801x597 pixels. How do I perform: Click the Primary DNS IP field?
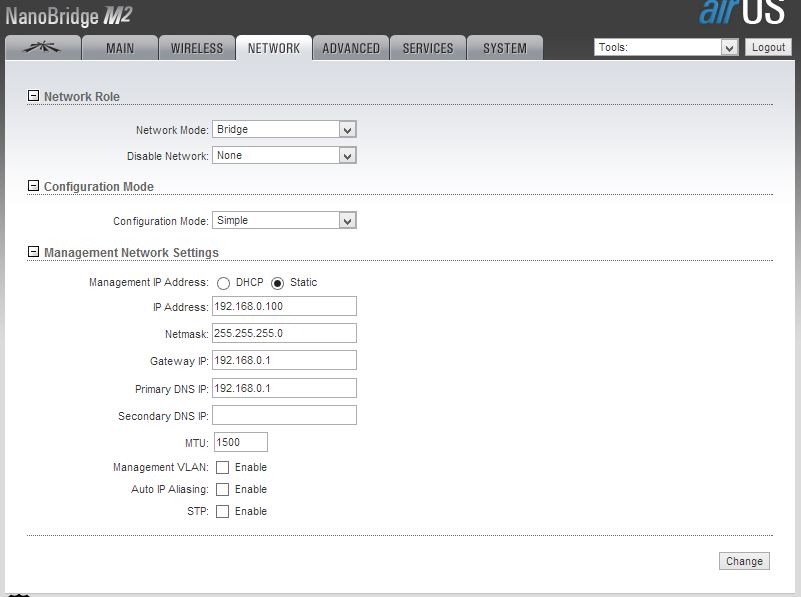(284, 388)
